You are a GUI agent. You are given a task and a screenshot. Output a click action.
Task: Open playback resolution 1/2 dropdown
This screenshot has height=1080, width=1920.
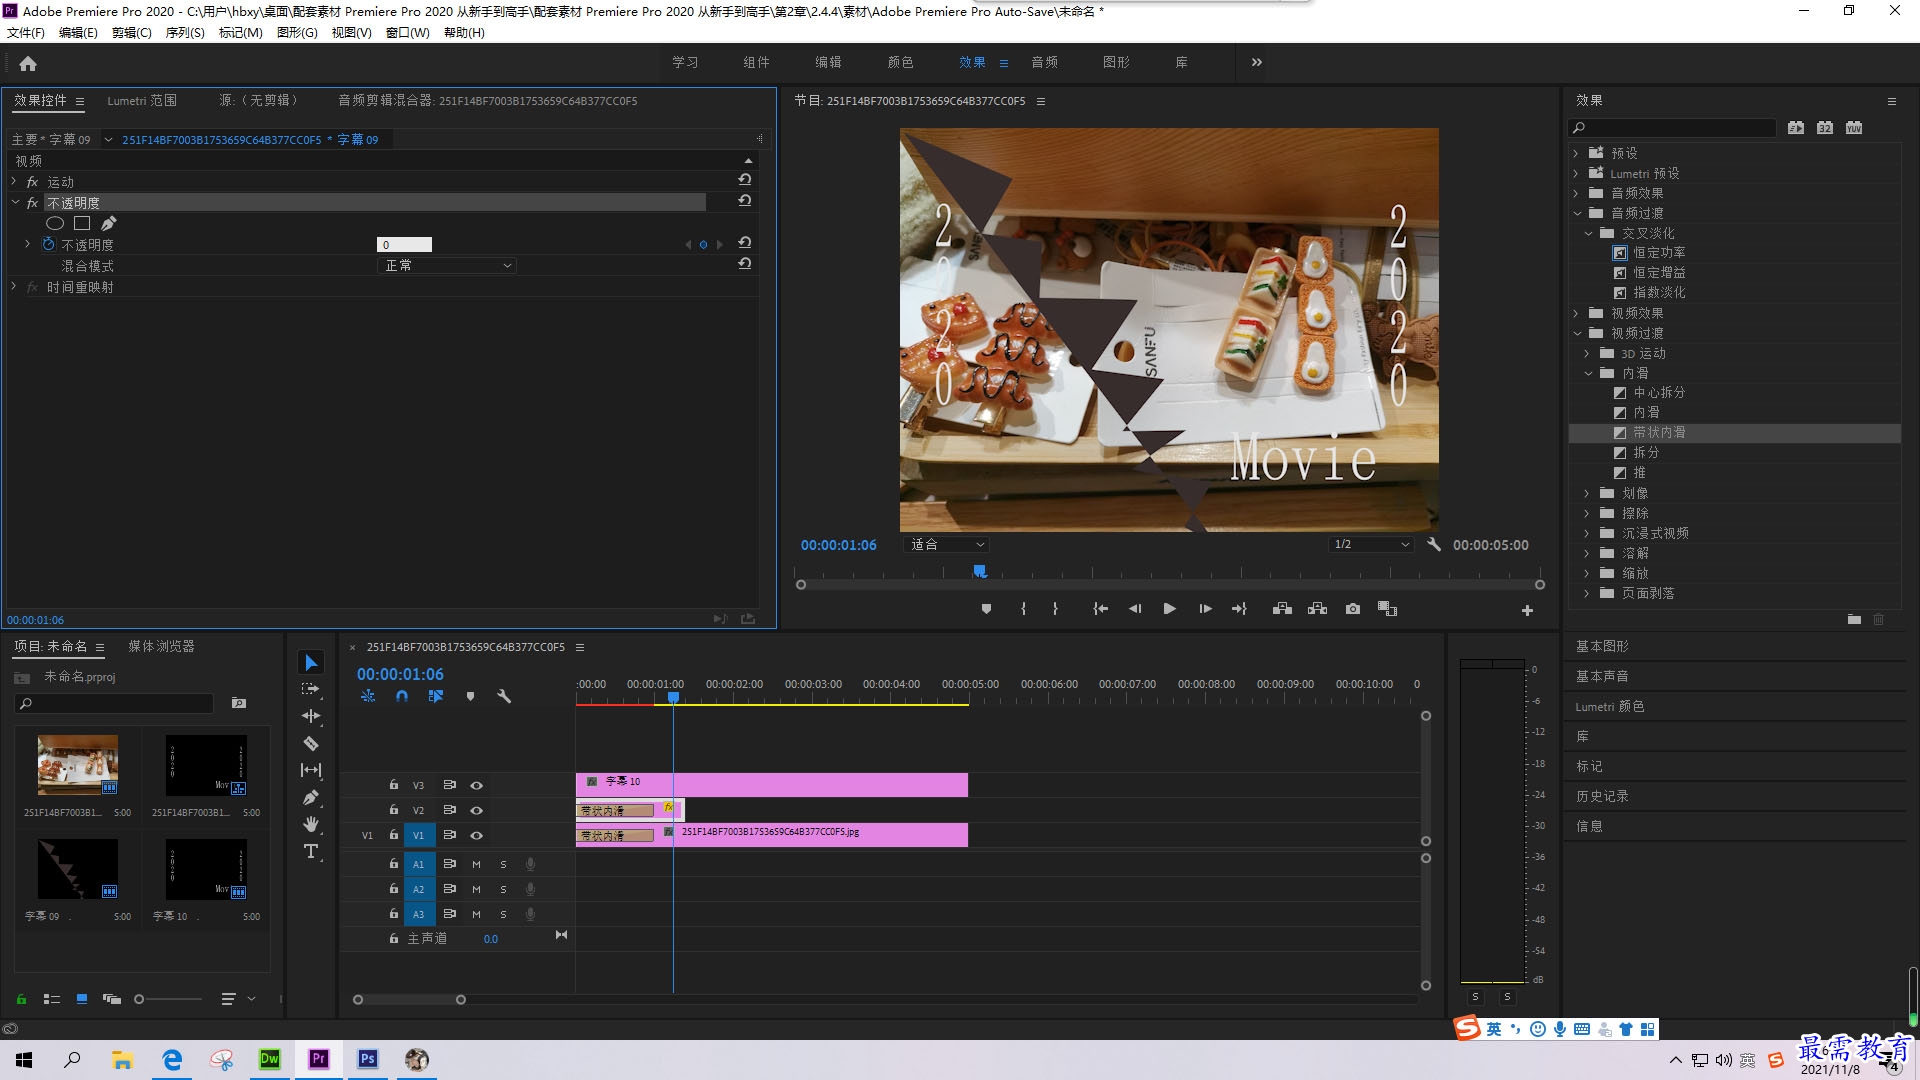[1370, 545]
